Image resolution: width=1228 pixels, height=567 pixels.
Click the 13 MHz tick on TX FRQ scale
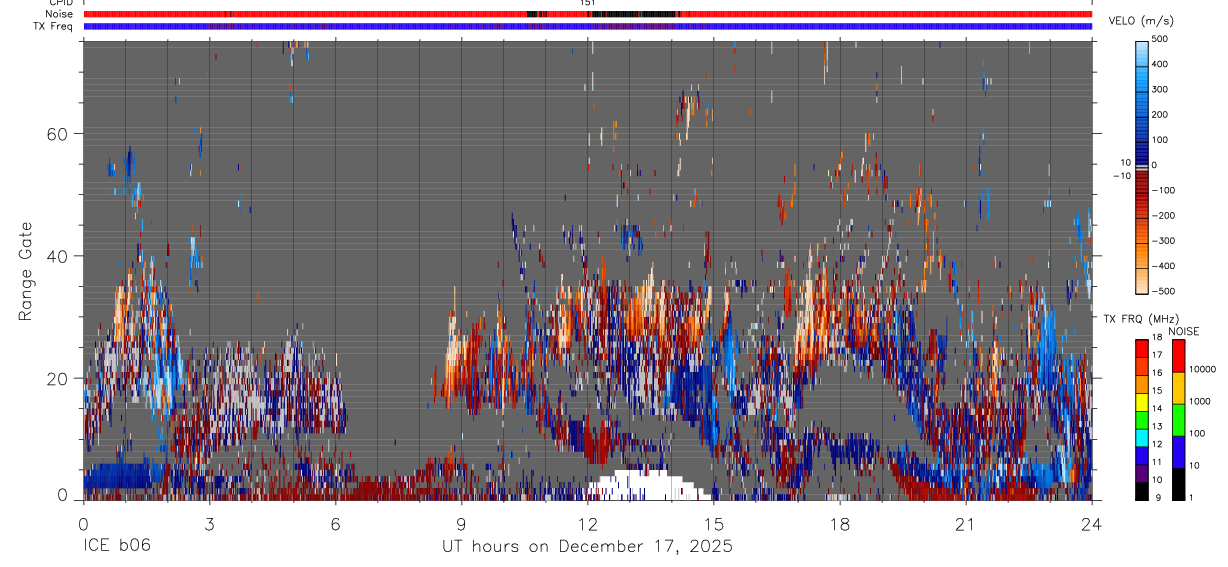tap(1158, 426)
